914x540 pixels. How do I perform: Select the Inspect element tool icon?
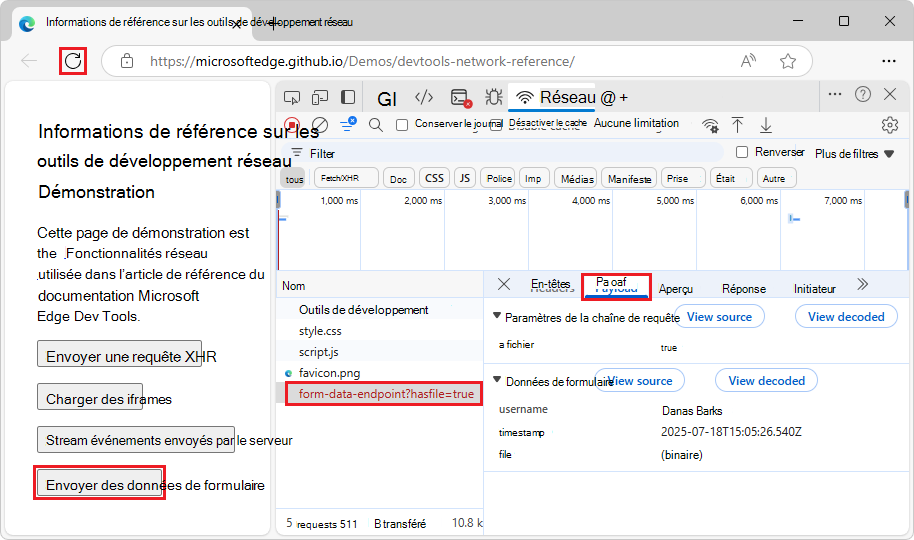pyautogui.click(x=292, y=97)
